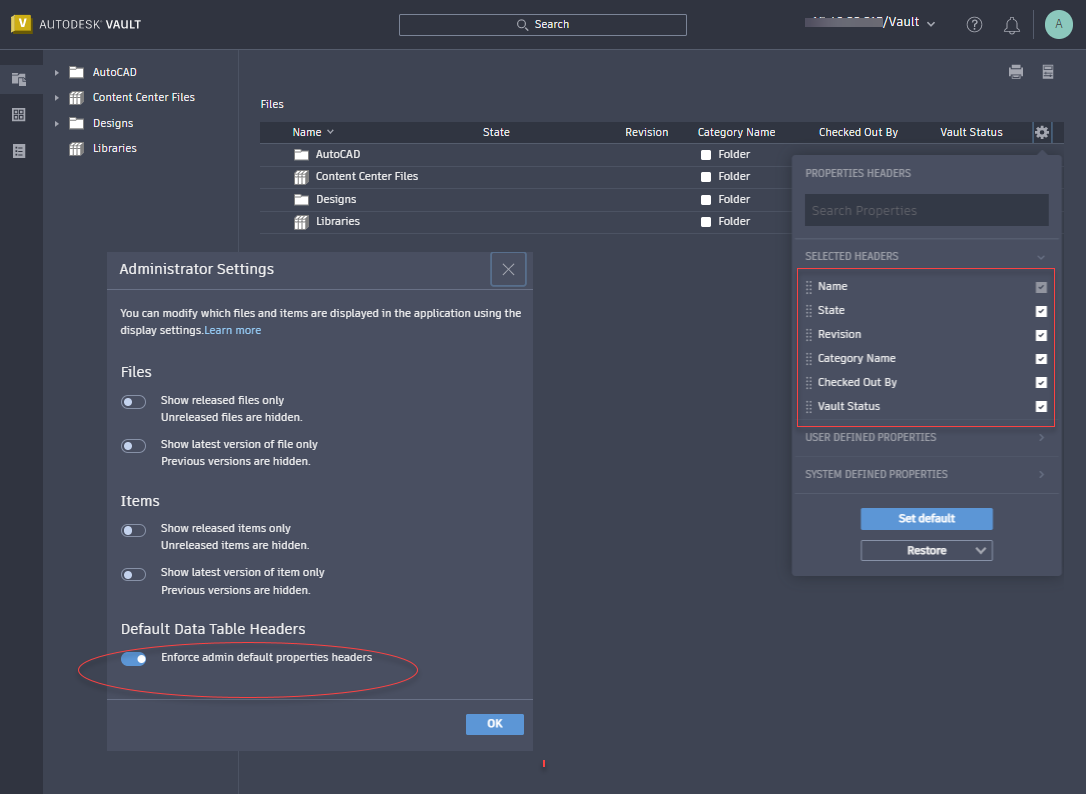Image resolution: width=1086 pixels, height=794 pixels.
Task: Expand the AutoCAD tree node arrow
Action: coord(57,72)
